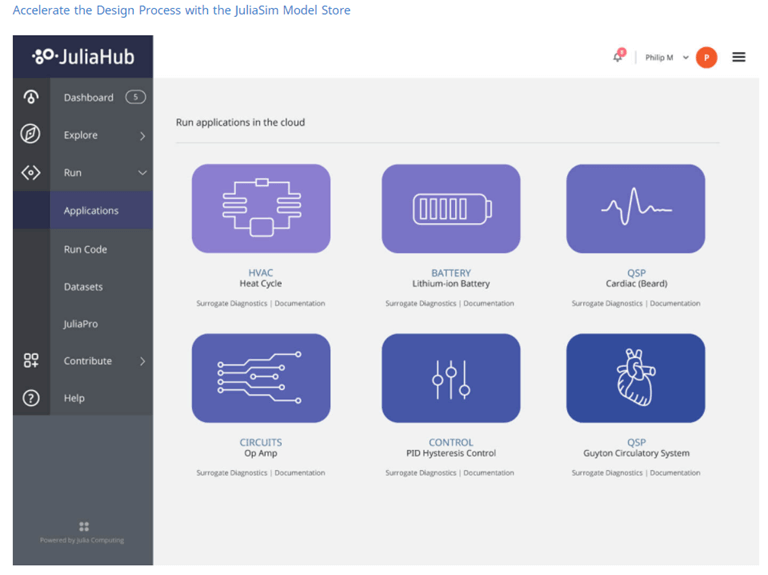
Task: Click the Heat Cycle label
Action: (261, 284)
